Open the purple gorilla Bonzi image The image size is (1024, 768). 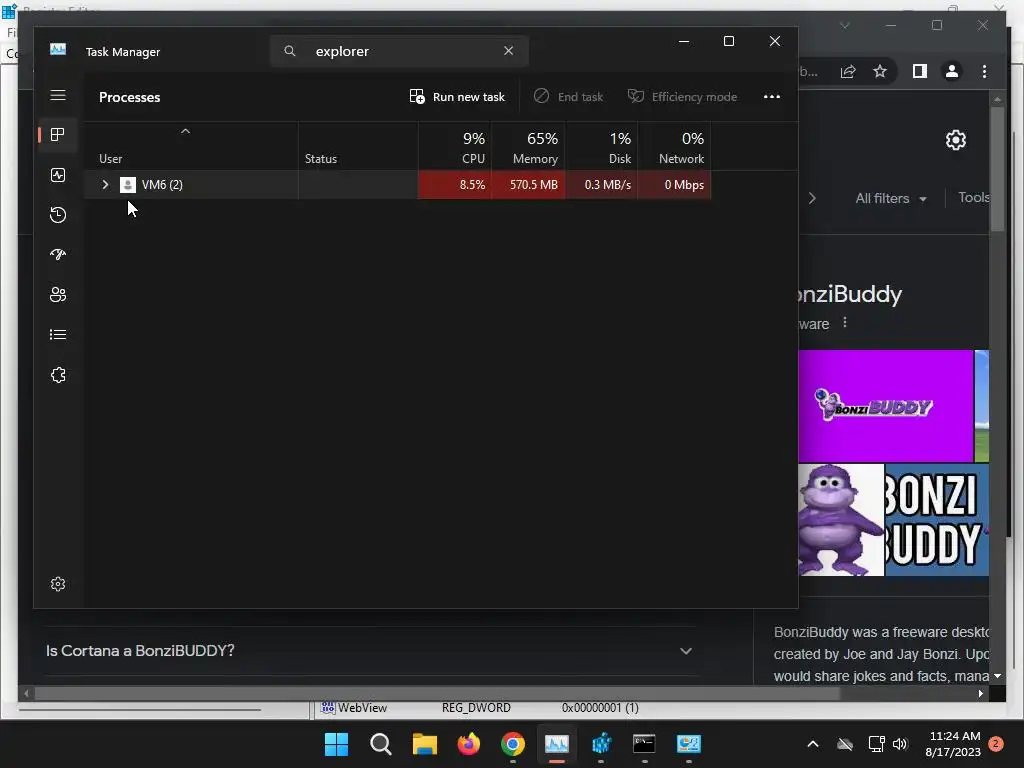pos(840,520)
